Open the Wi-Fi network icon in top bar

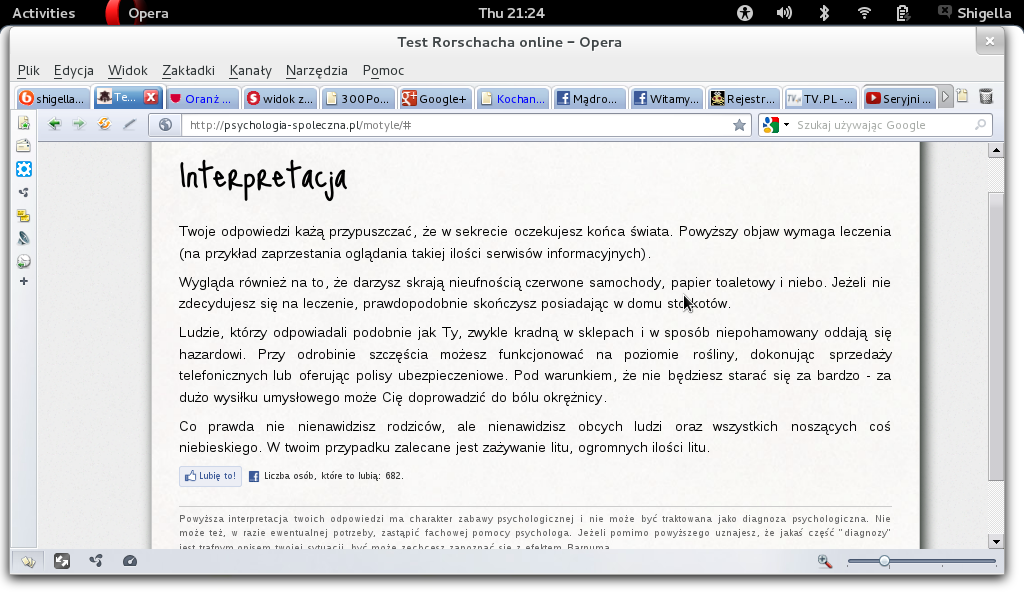point(864,13)
